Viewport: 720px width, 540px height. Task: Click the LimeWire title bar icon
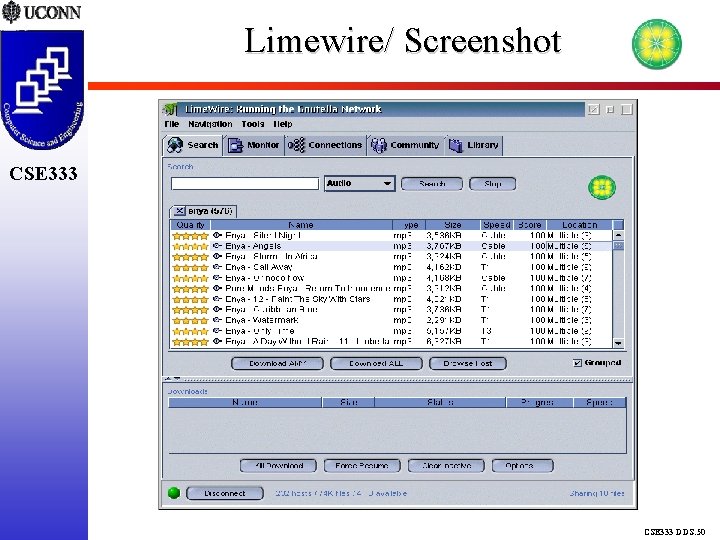pyautogui.click(x=170, y=109)
